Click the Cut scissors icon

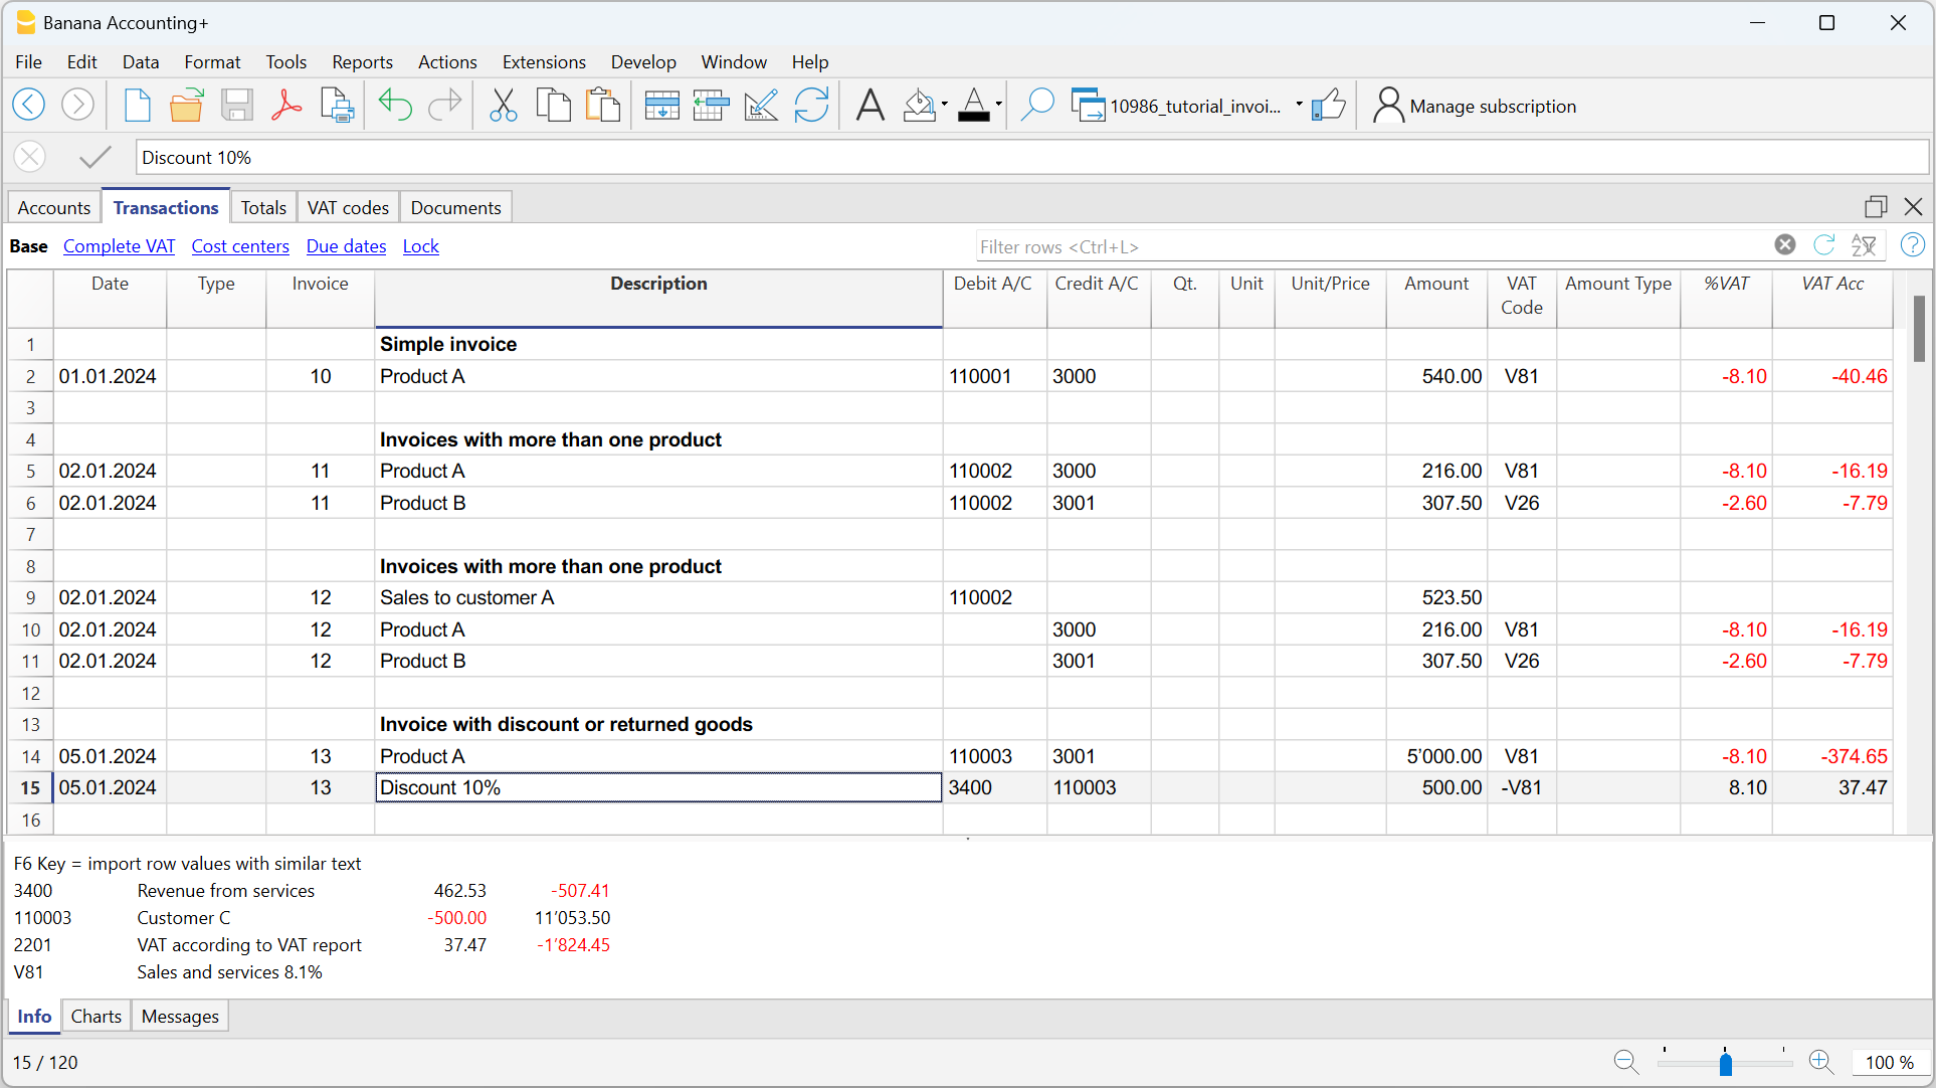tap(503, 105)
